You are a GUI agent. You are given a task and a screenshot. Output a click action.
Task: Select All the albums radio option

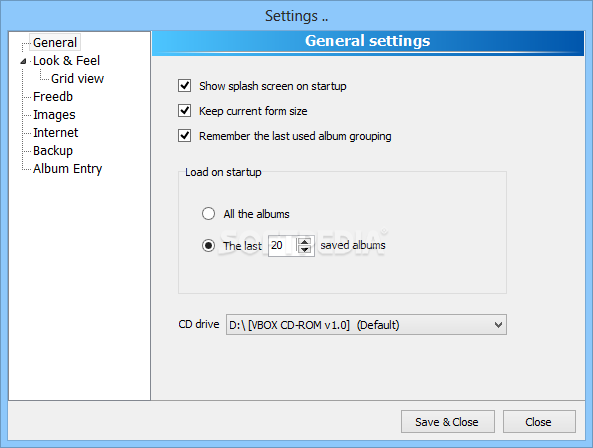pos(208,214)
